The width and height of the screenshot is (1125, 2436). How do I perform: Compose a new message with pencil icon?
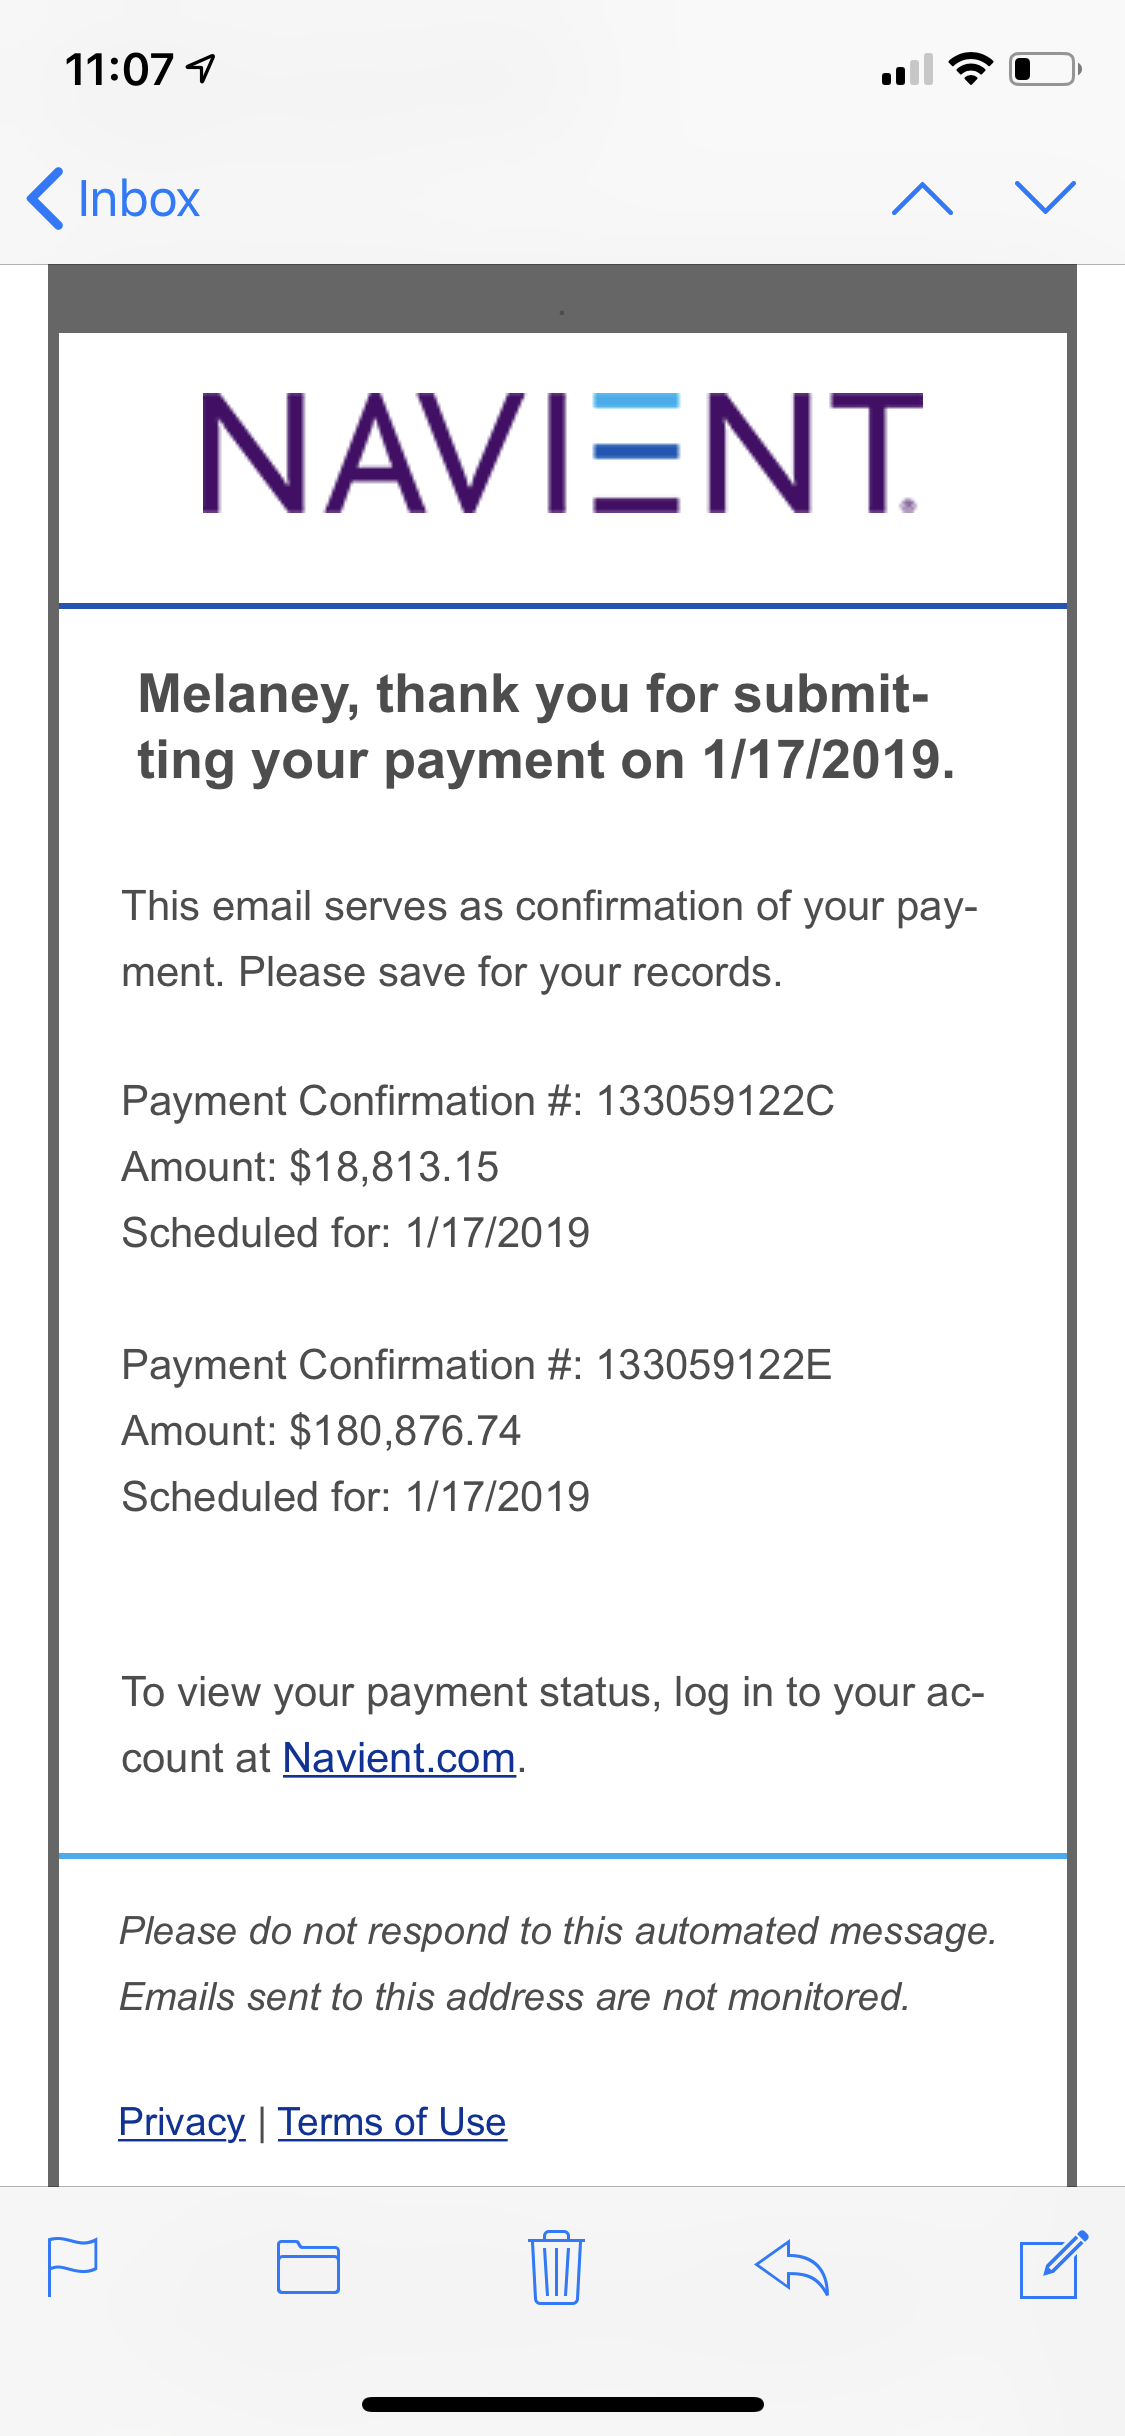(x=1053, y=2264)
